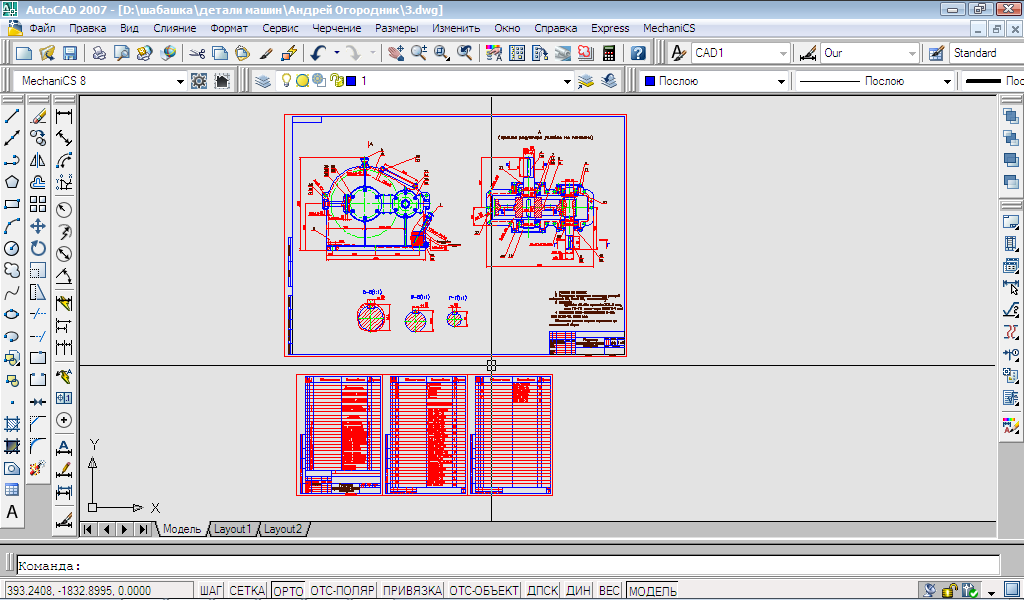
Task: Toggle ДПСК dynamic UCS
Action: (542, 591)
